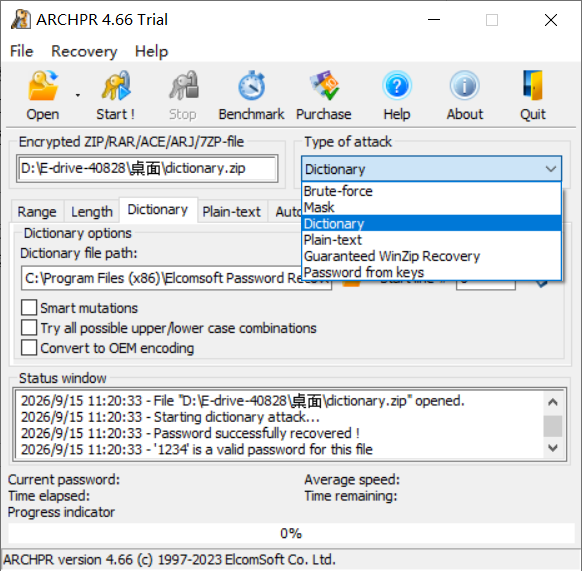Open the File menu

22,51
